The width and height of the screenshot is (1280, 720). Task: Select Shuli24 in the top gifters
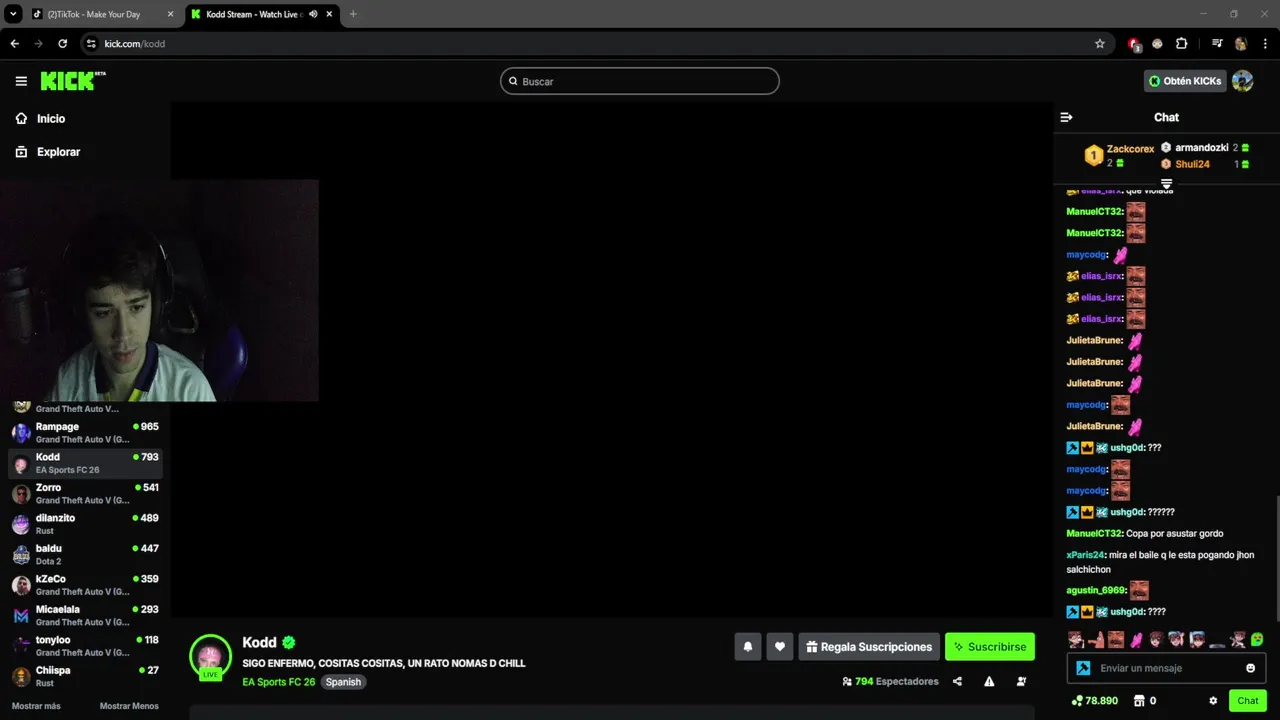point(1192,164)
